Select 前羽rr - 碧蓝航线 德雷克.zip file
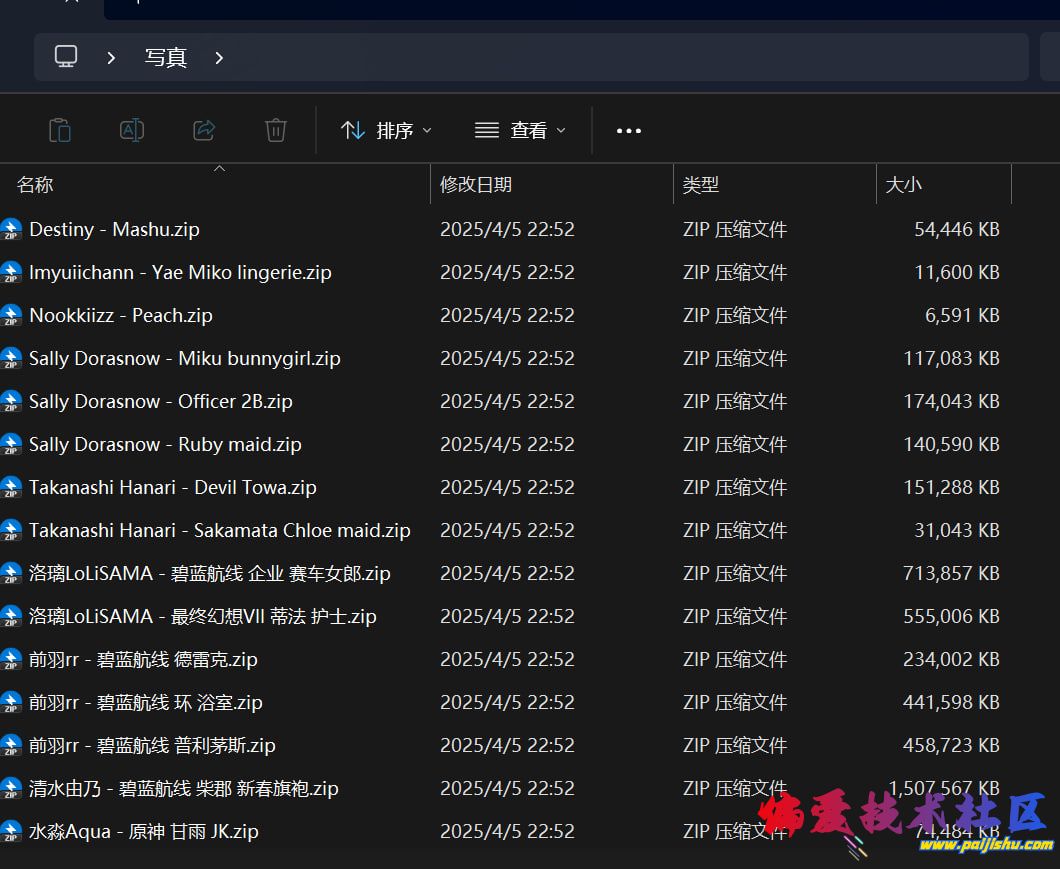This screenshot has height=869, width=1060. tap(143, 660)
